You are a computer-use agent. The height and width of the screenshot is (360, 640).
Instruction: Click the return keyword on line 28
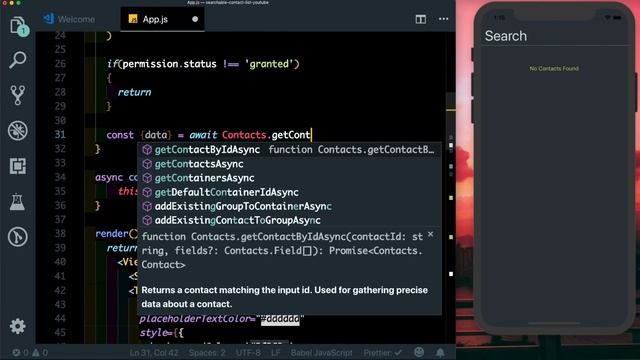click(134, 92)
